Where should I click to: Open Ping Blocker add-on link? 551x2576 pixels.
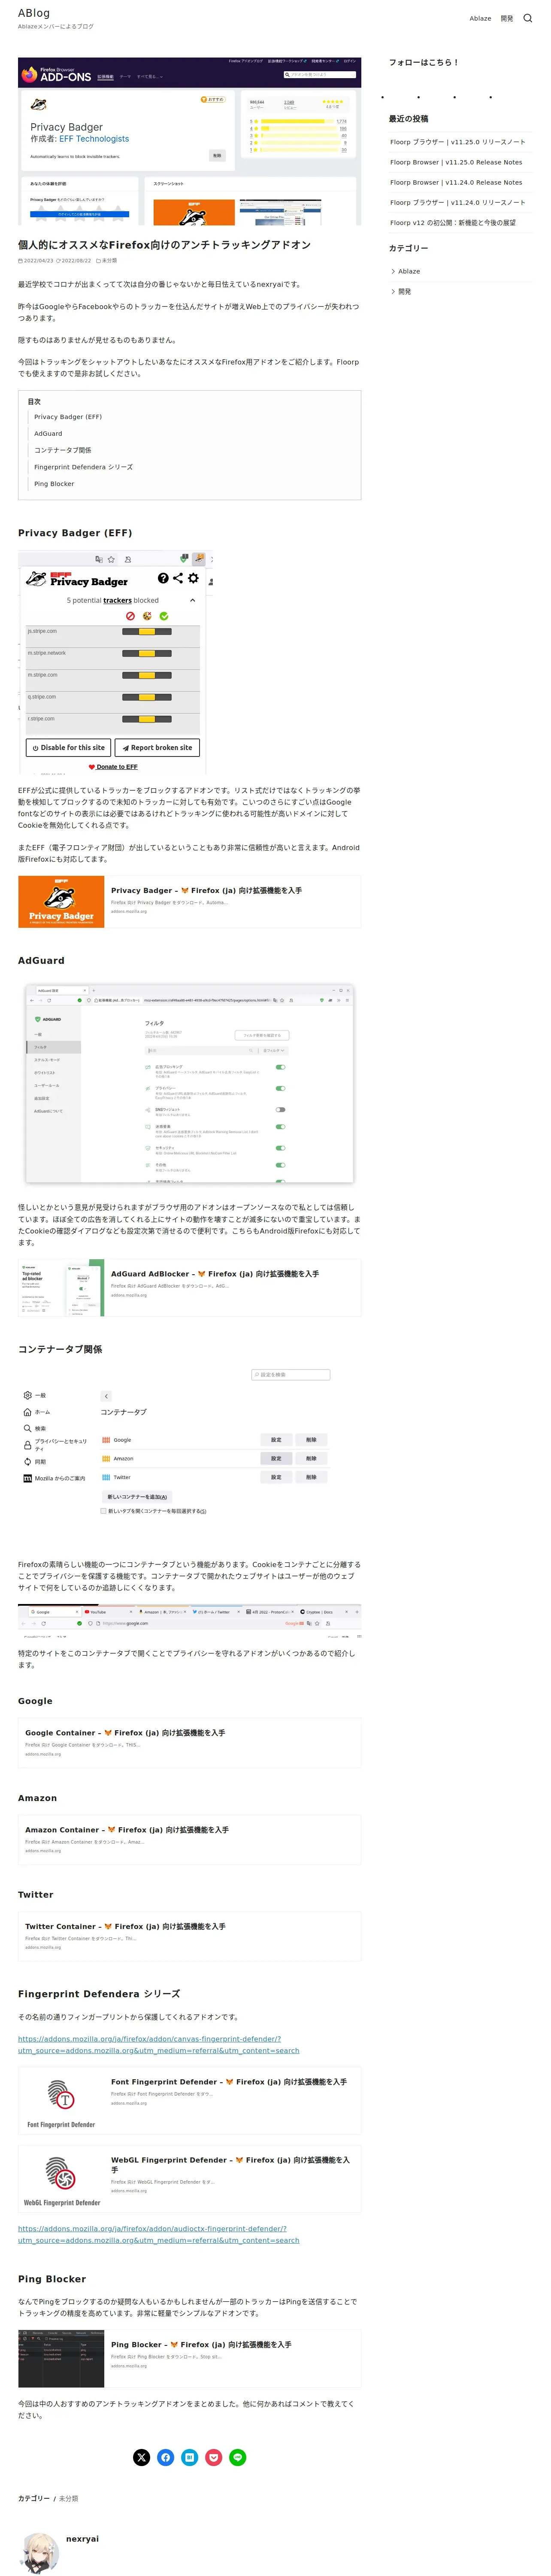click(201, 2344)
